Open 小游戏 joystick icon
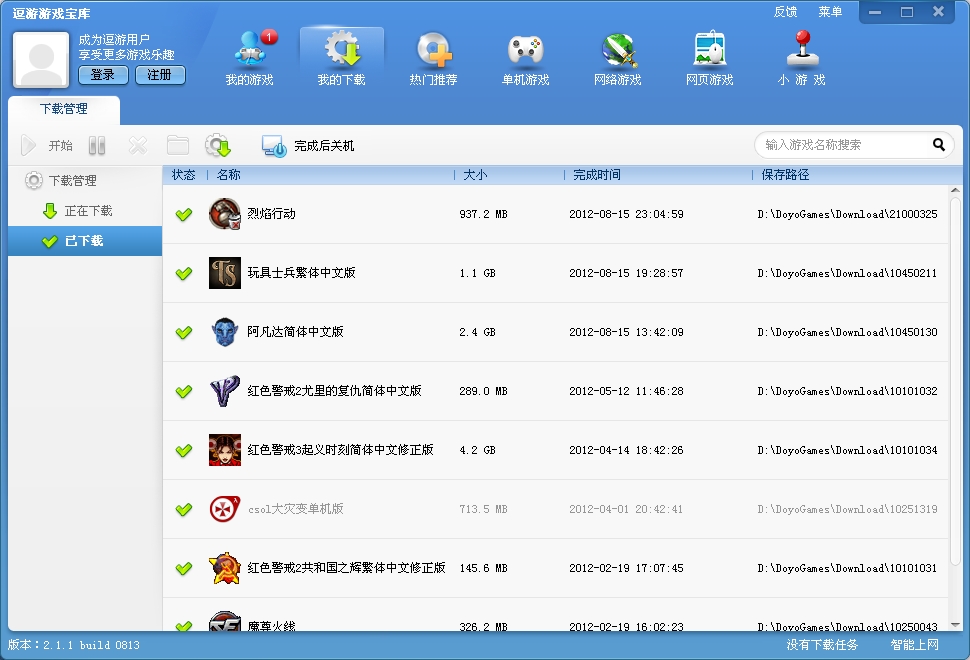Image resolution: width=970 pixels, height=660 pixels. (x=802, y=48)
